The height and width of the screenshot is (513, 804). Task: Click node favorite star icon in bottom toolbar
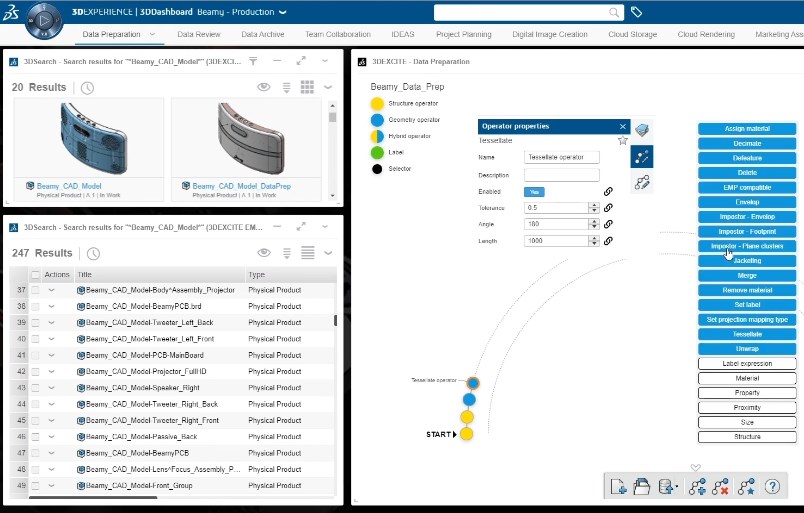(x=746, y=486)
